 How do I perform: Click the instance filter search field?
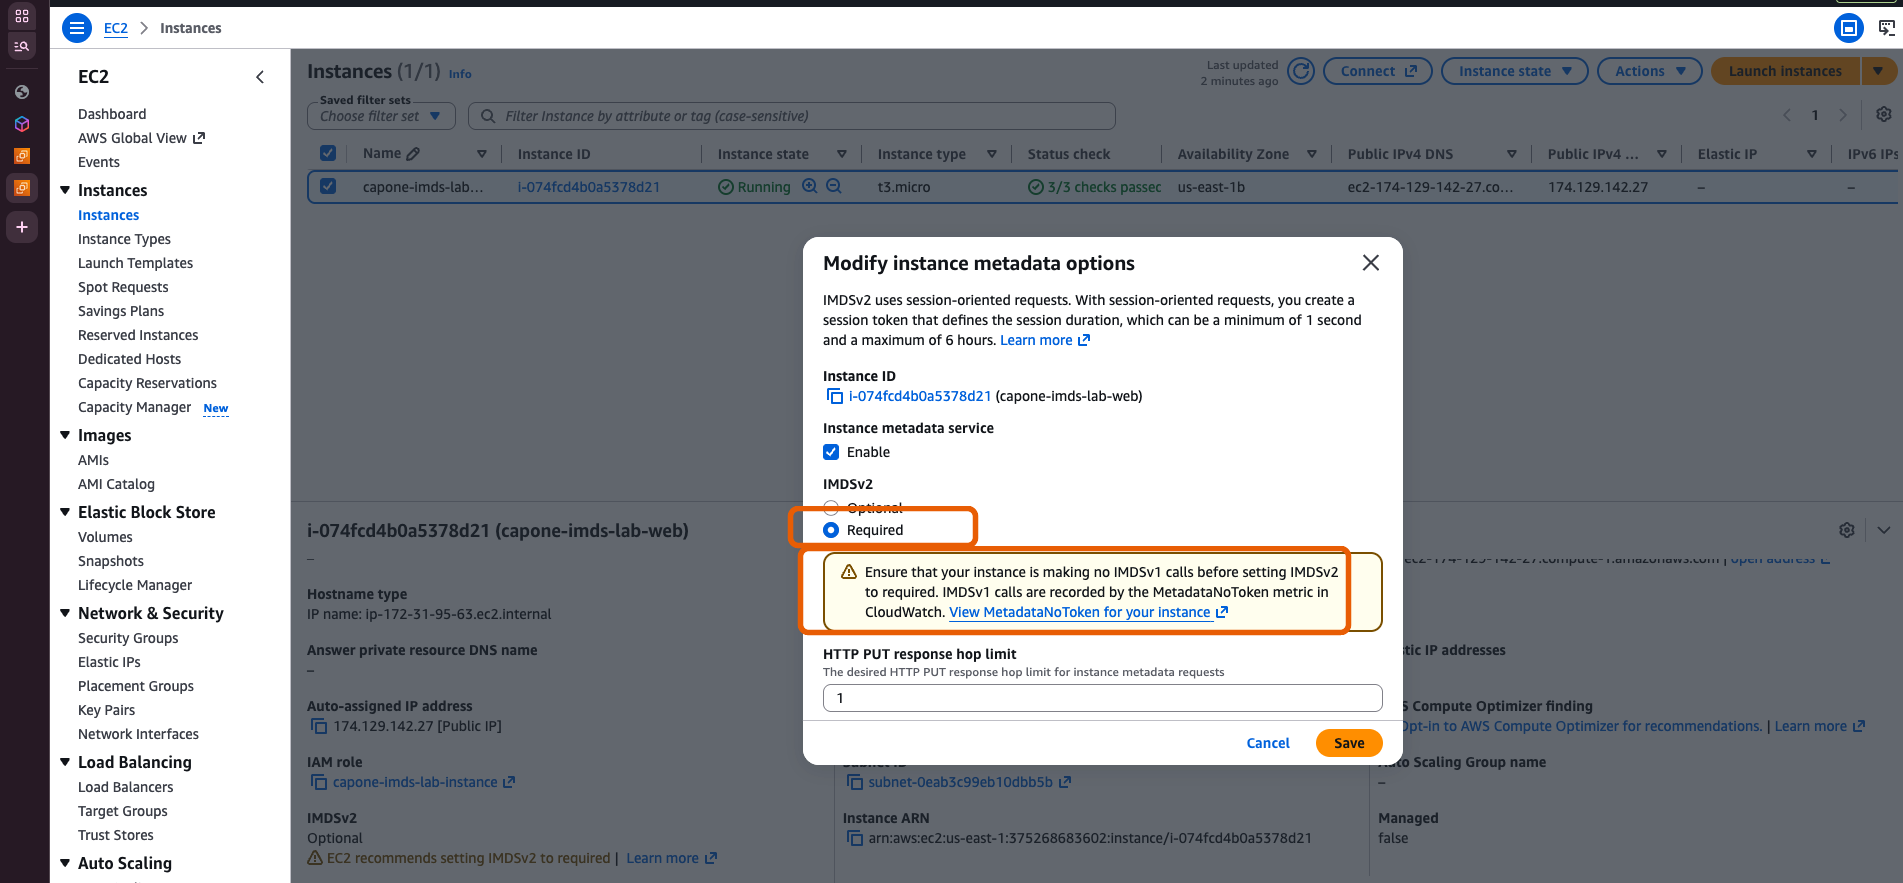792,116
